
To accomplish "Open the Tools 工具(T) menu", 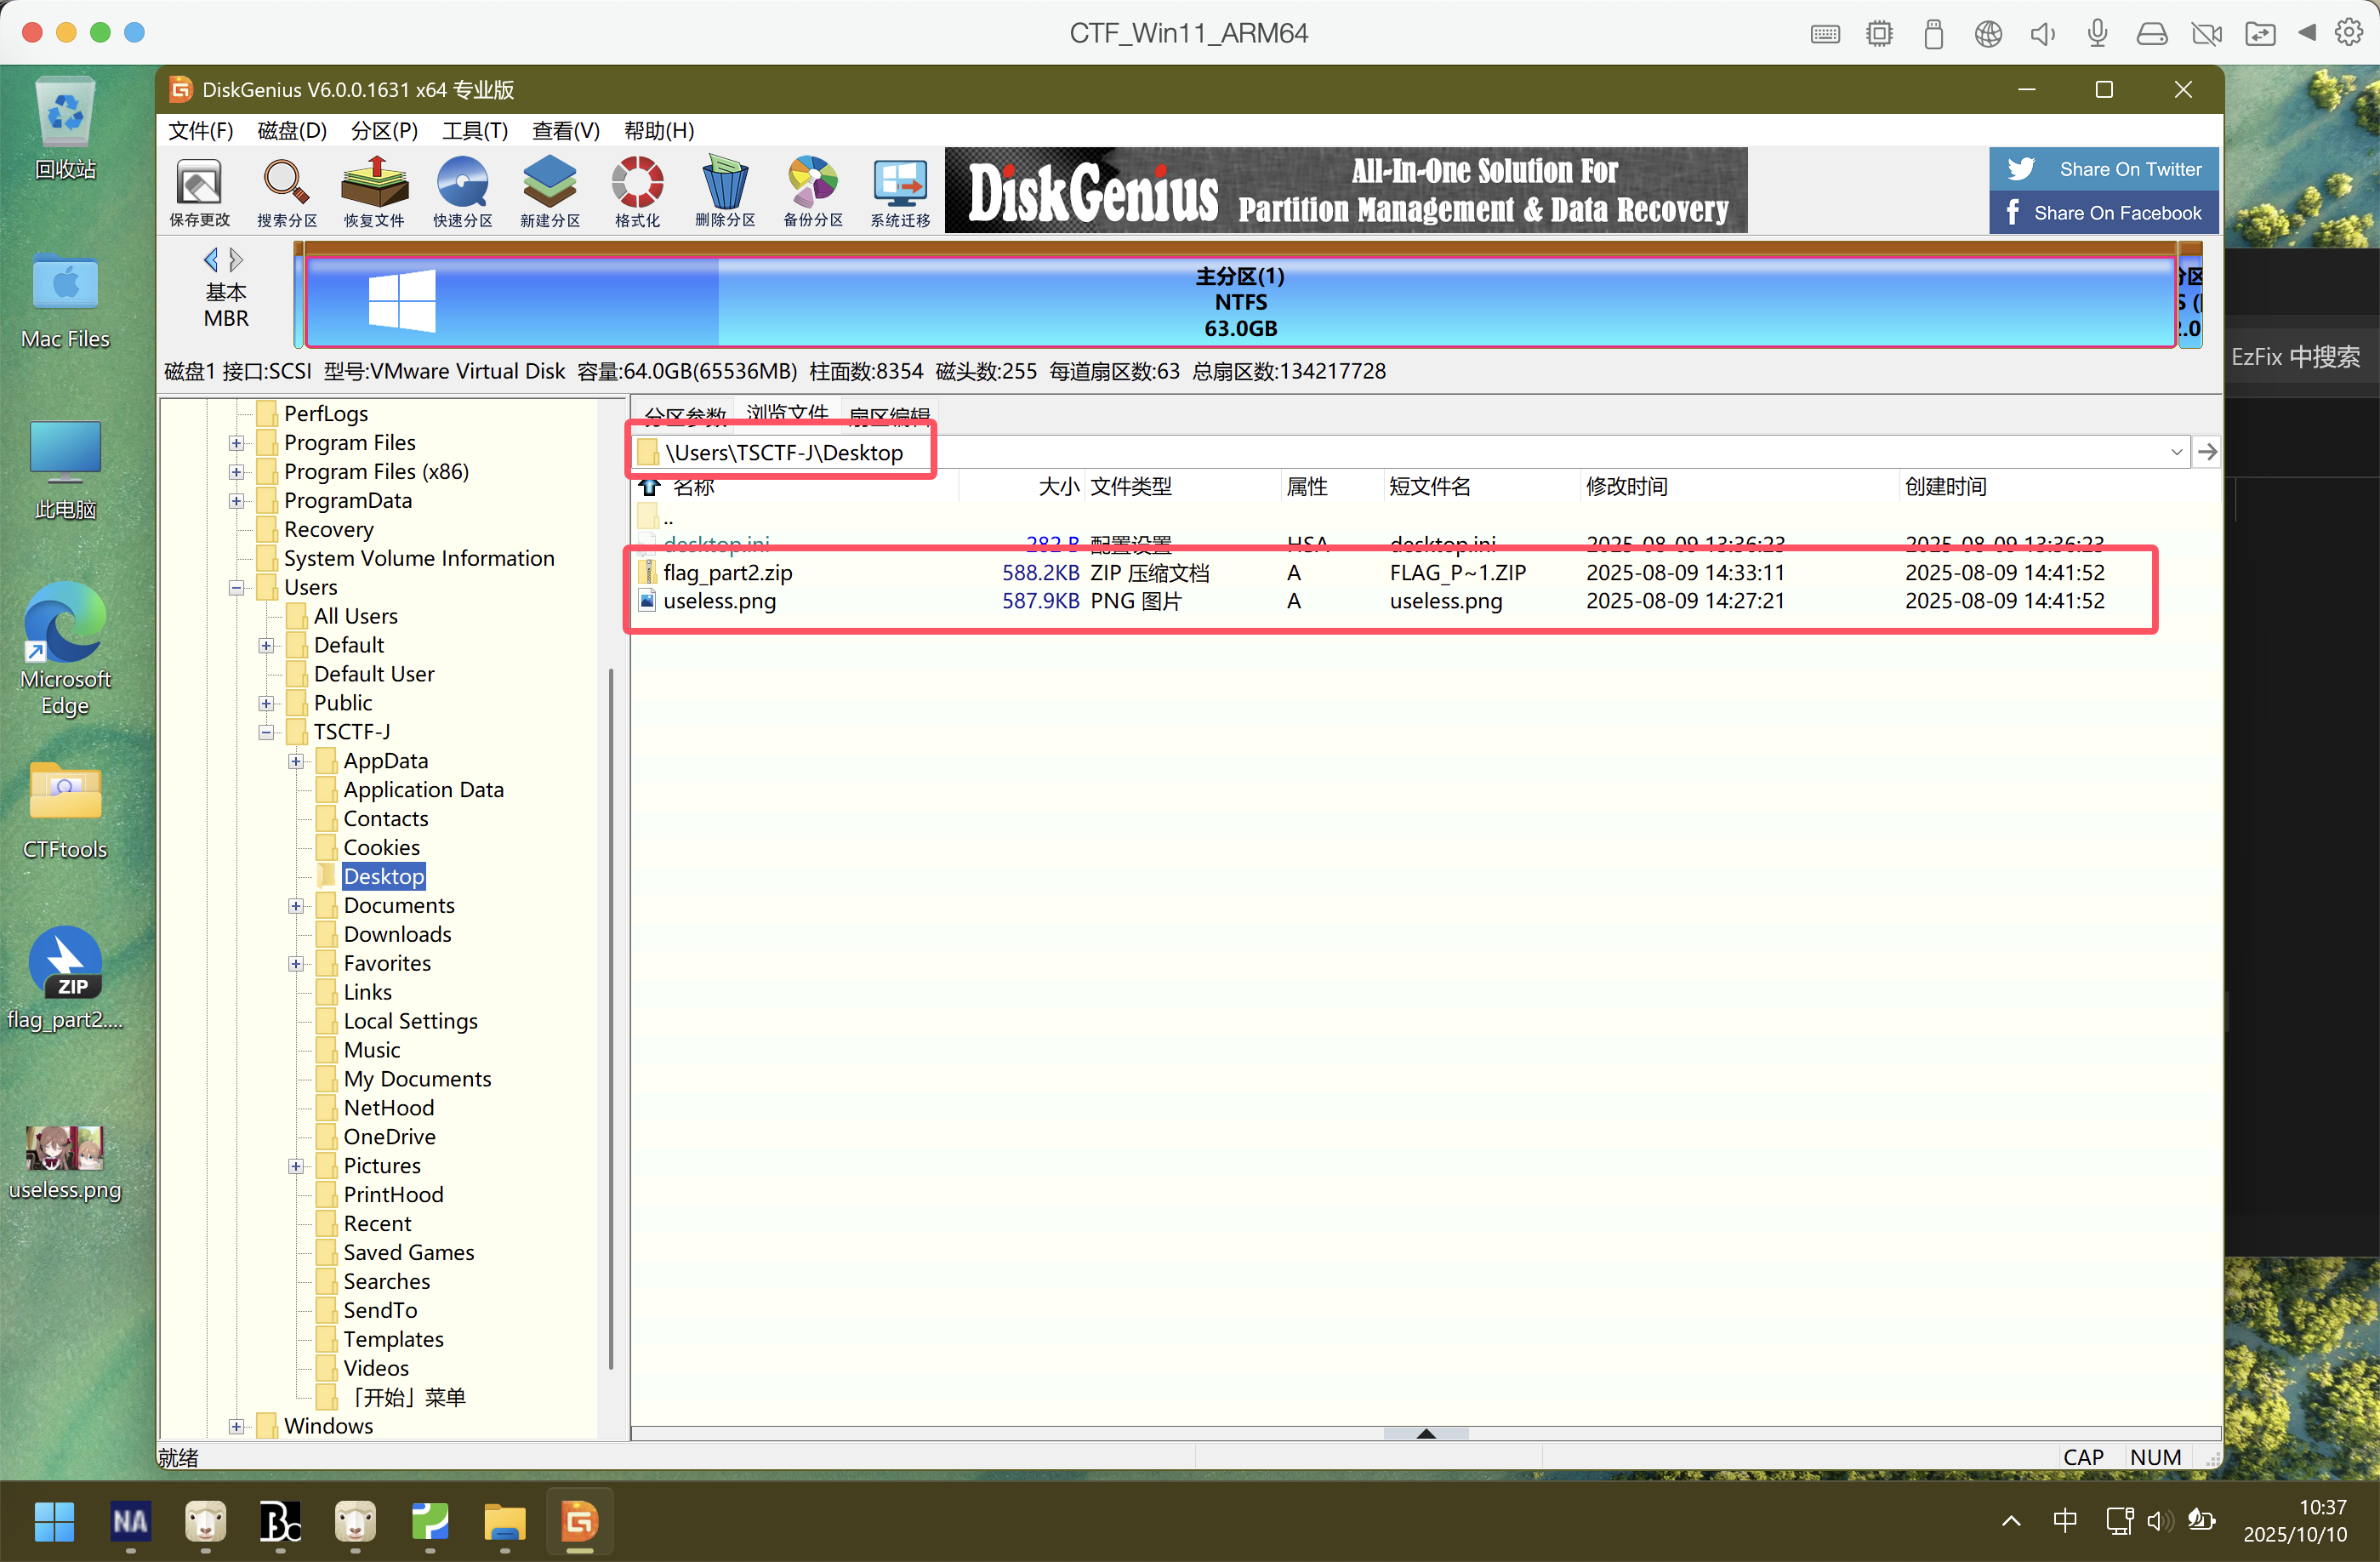I will point(475,131).
